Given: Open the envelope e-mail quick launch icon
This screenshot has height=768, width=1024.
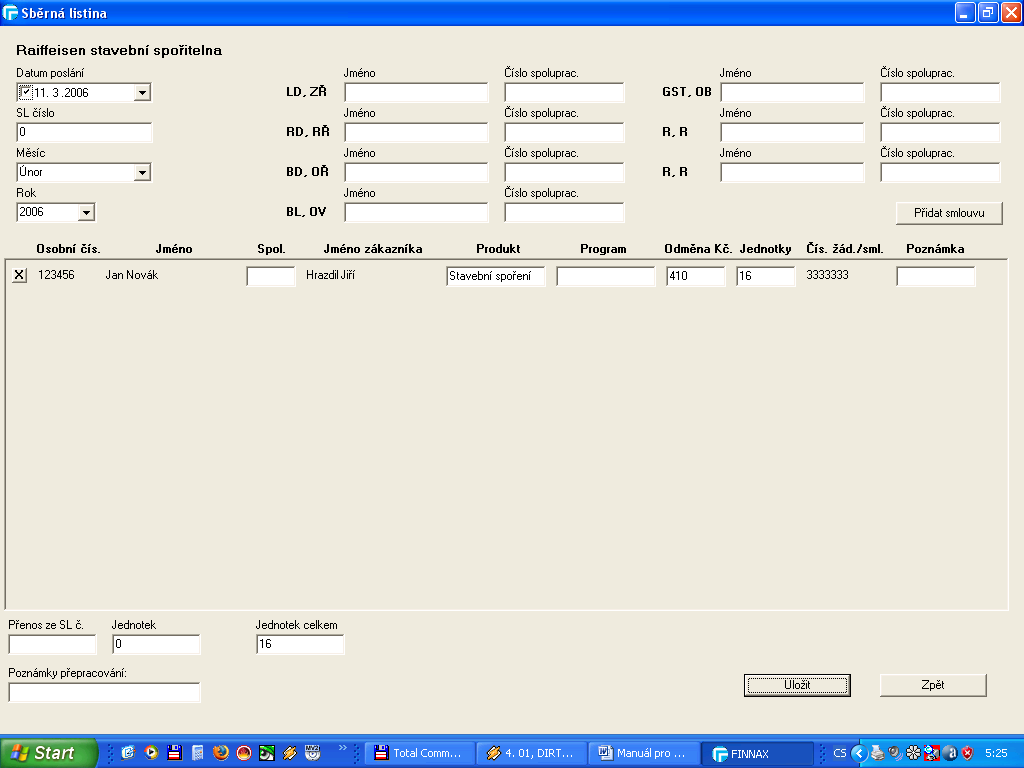Looking at the screenshot, I should (x=128, y=753).
